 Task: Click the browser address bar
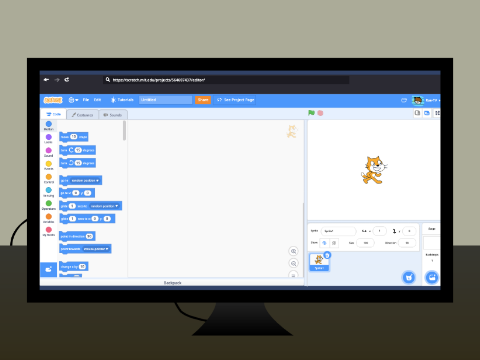pyautogui.click(x=226, y=80)
